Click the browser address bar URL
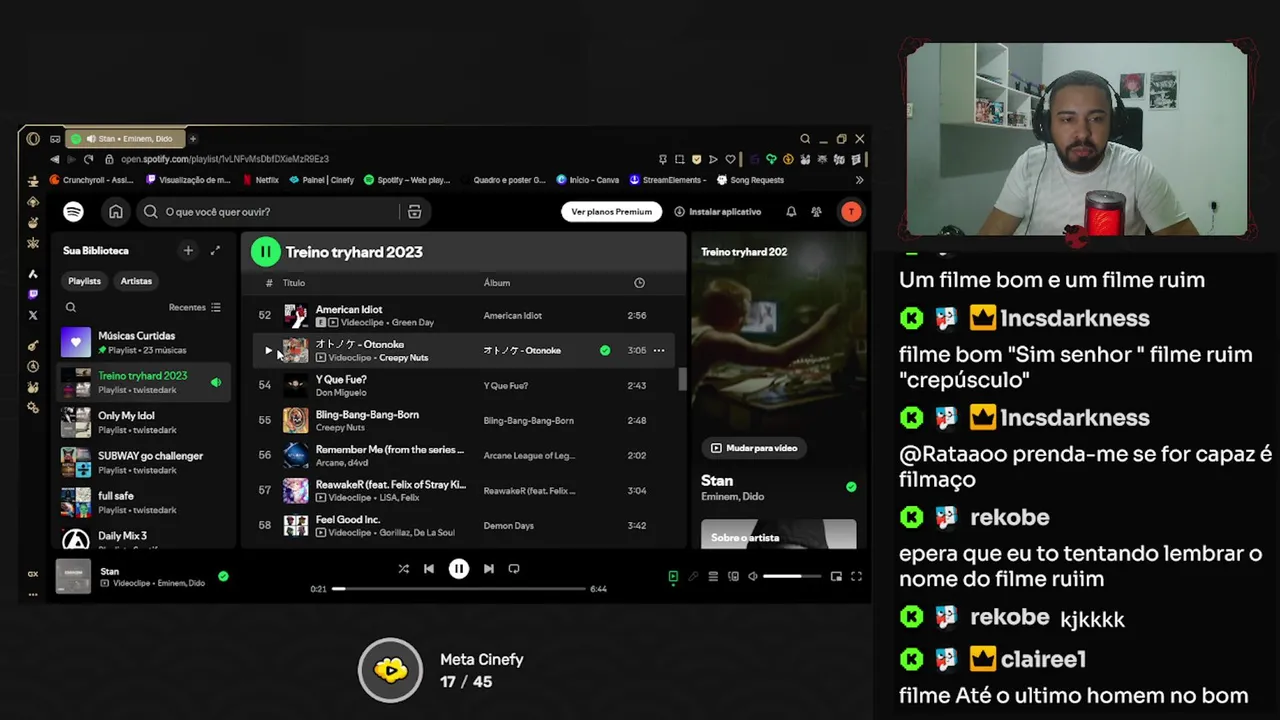Viewport: 1280px width, 720px height. pos(225,159)
